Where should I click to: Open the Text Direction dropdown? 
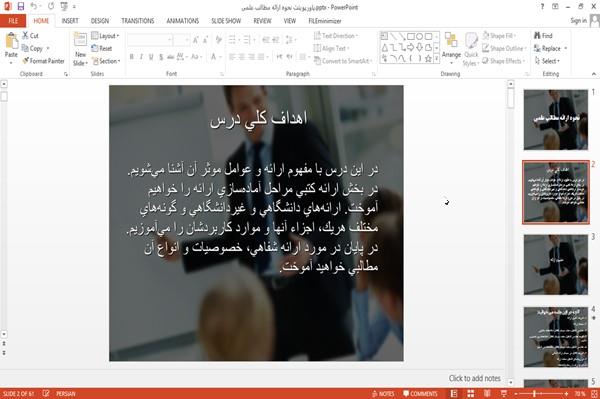336,36
